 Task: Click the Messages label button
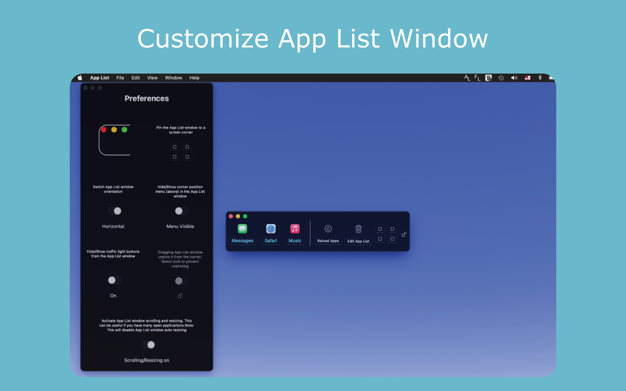242,240
